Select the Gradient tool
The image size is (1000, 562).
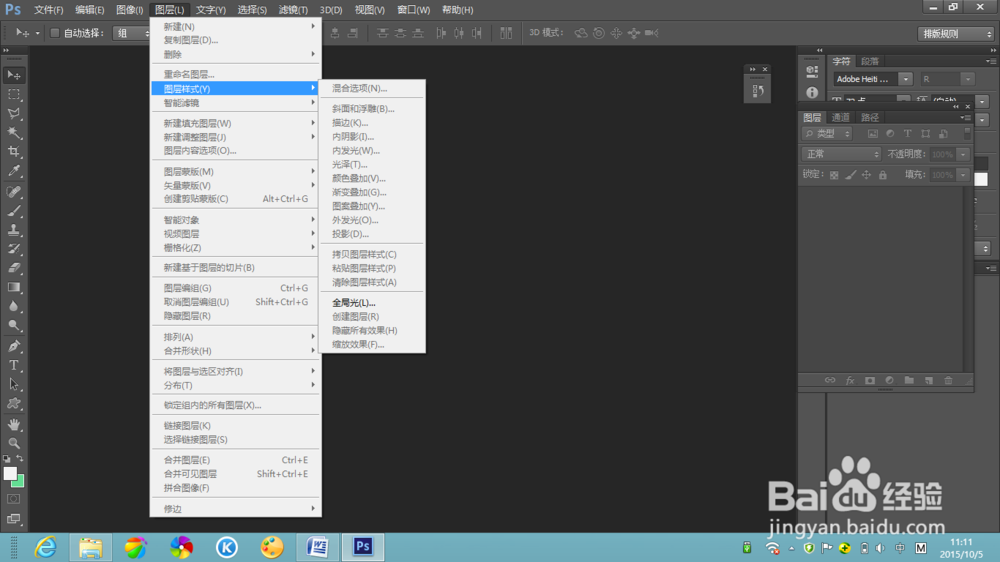(13, 287)
